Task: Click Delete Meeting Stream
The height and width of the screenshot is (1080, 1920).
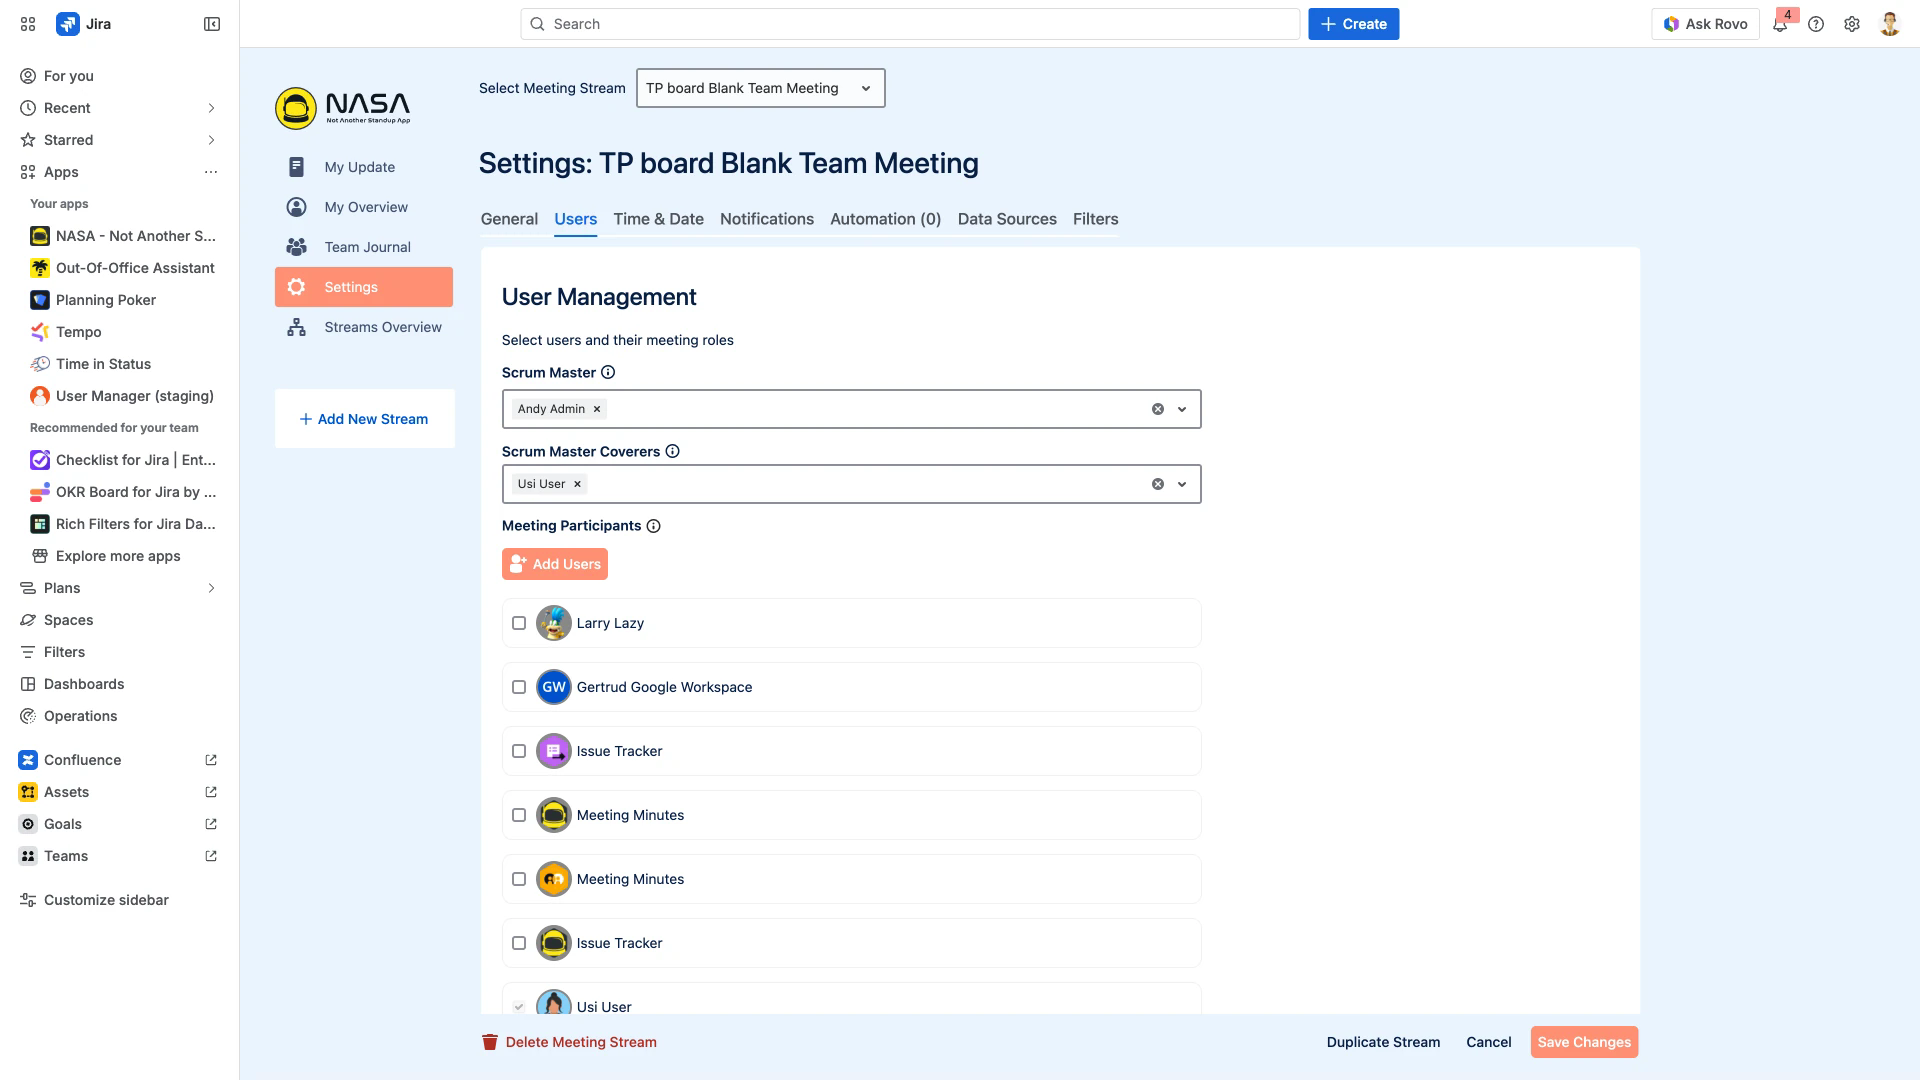Action: [x=580, y=1042]
